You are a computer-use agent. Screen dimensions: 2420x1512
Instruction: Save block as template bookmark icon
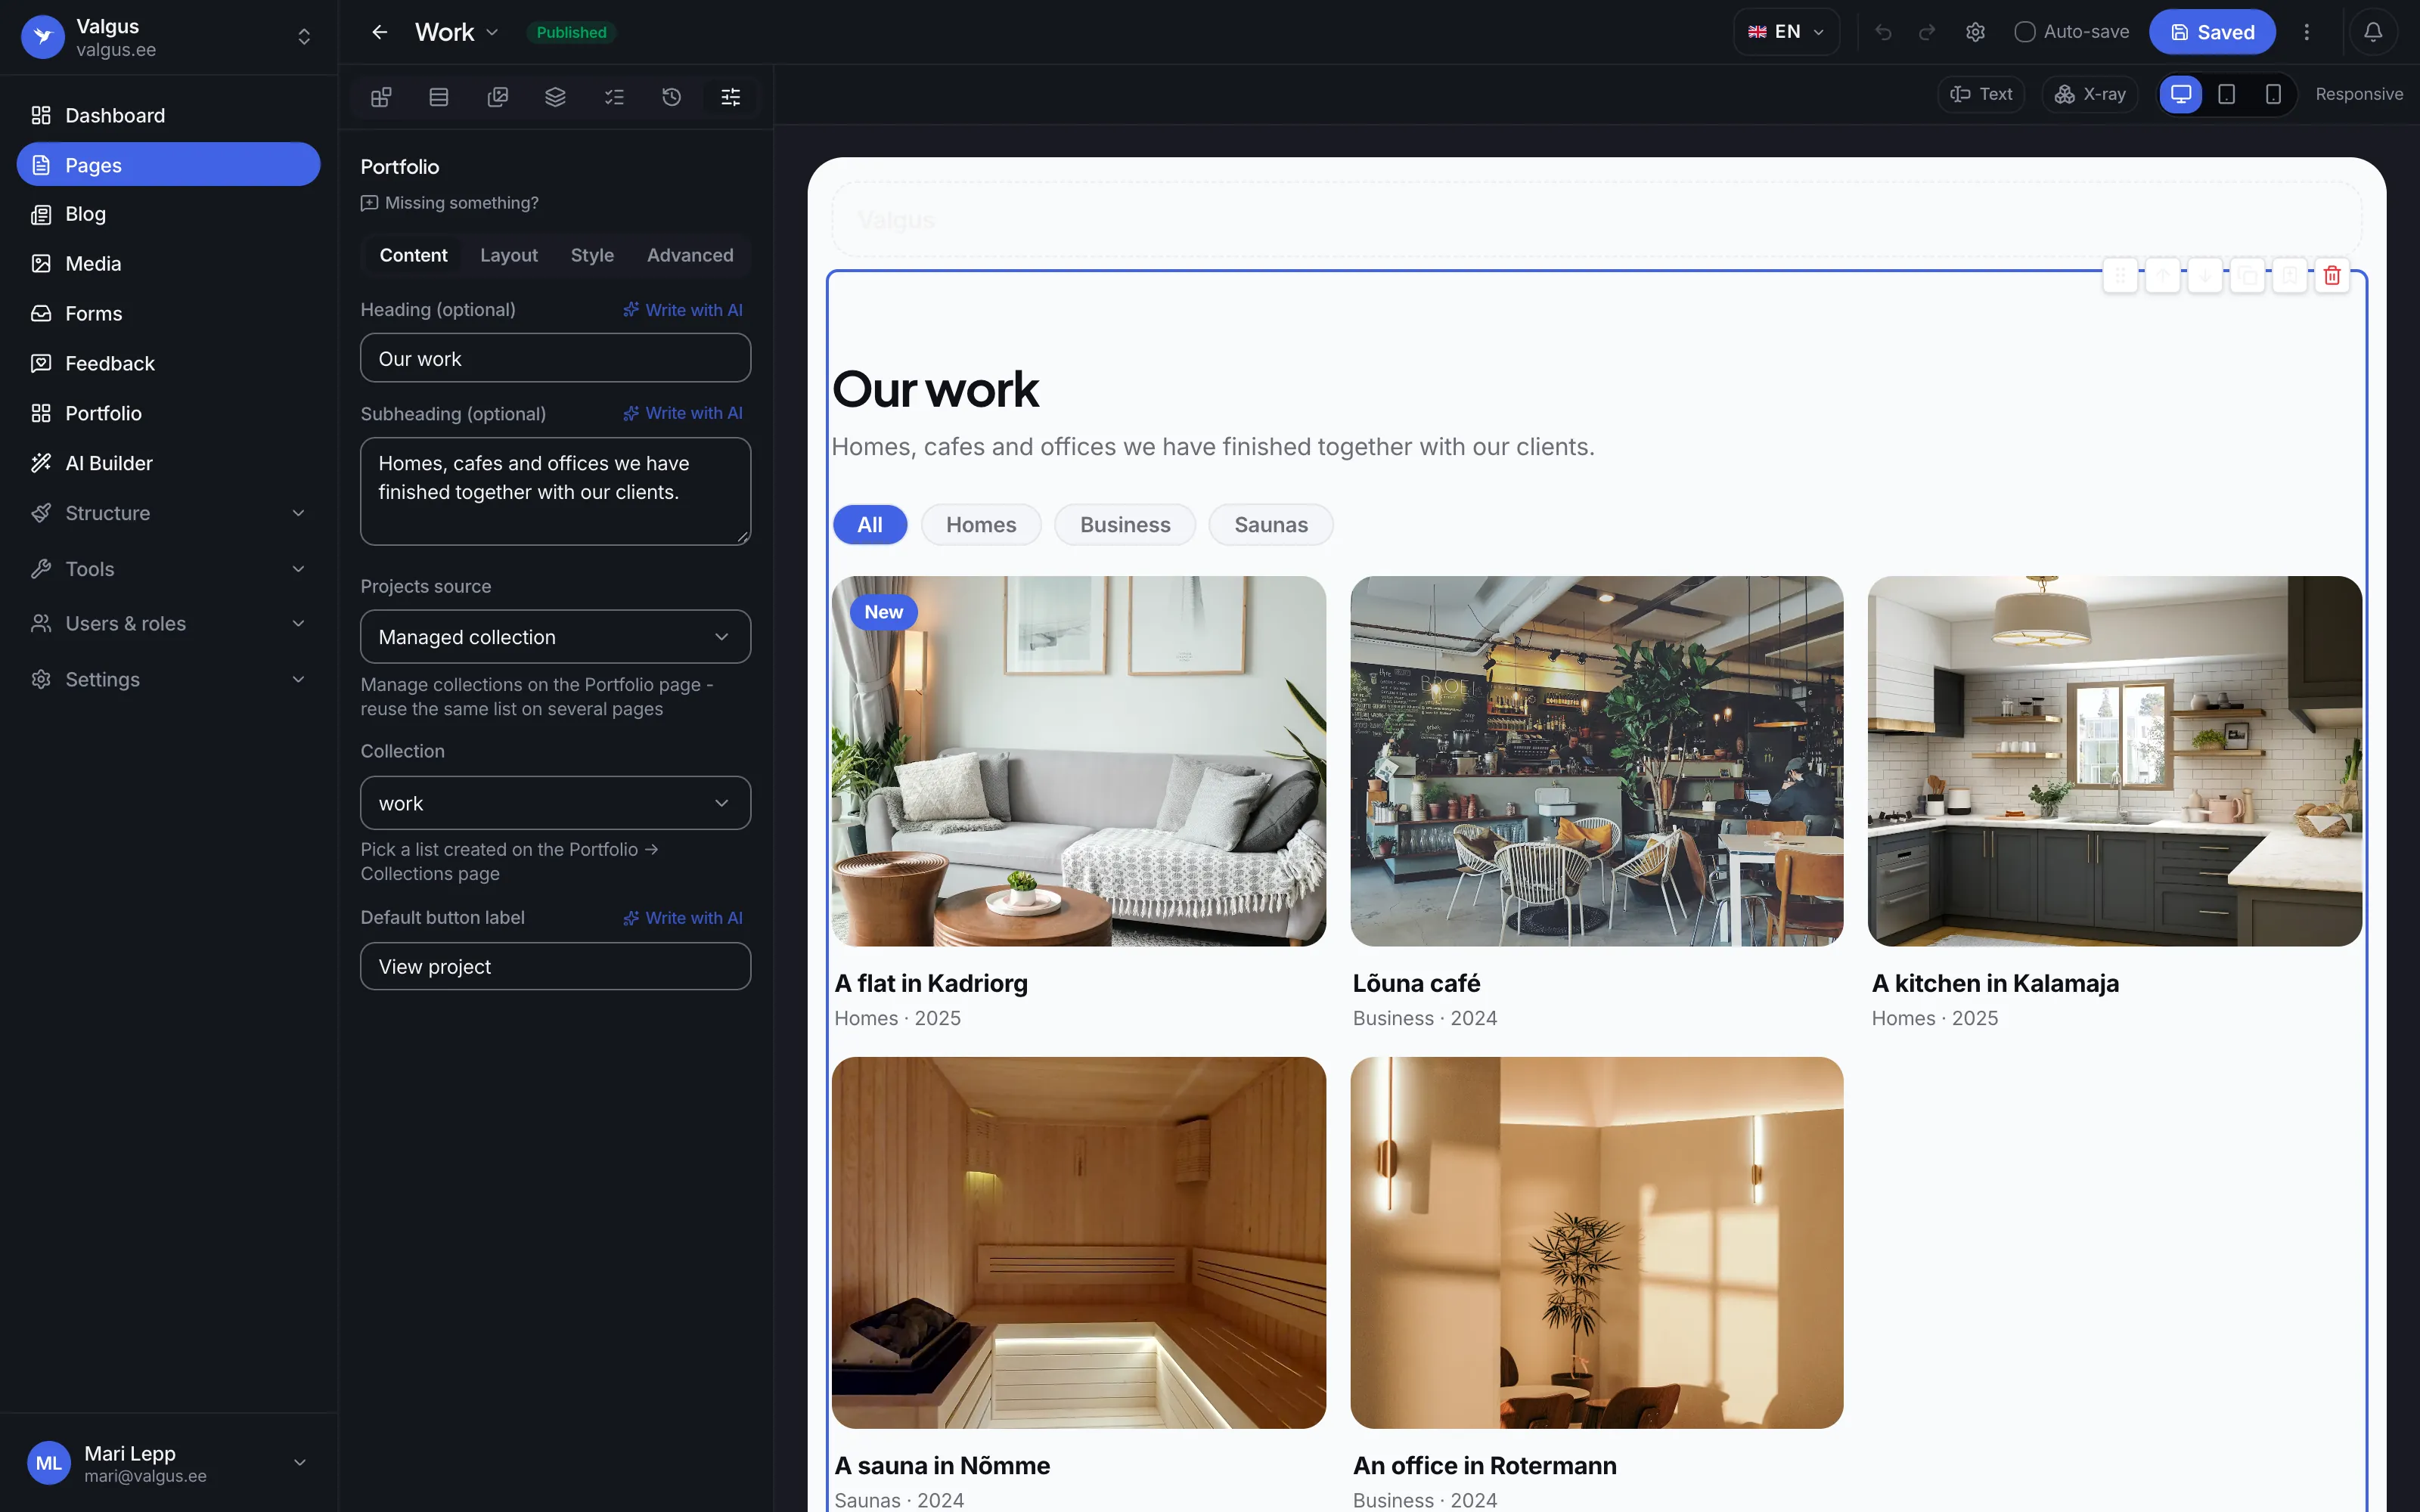[2289, 275]
